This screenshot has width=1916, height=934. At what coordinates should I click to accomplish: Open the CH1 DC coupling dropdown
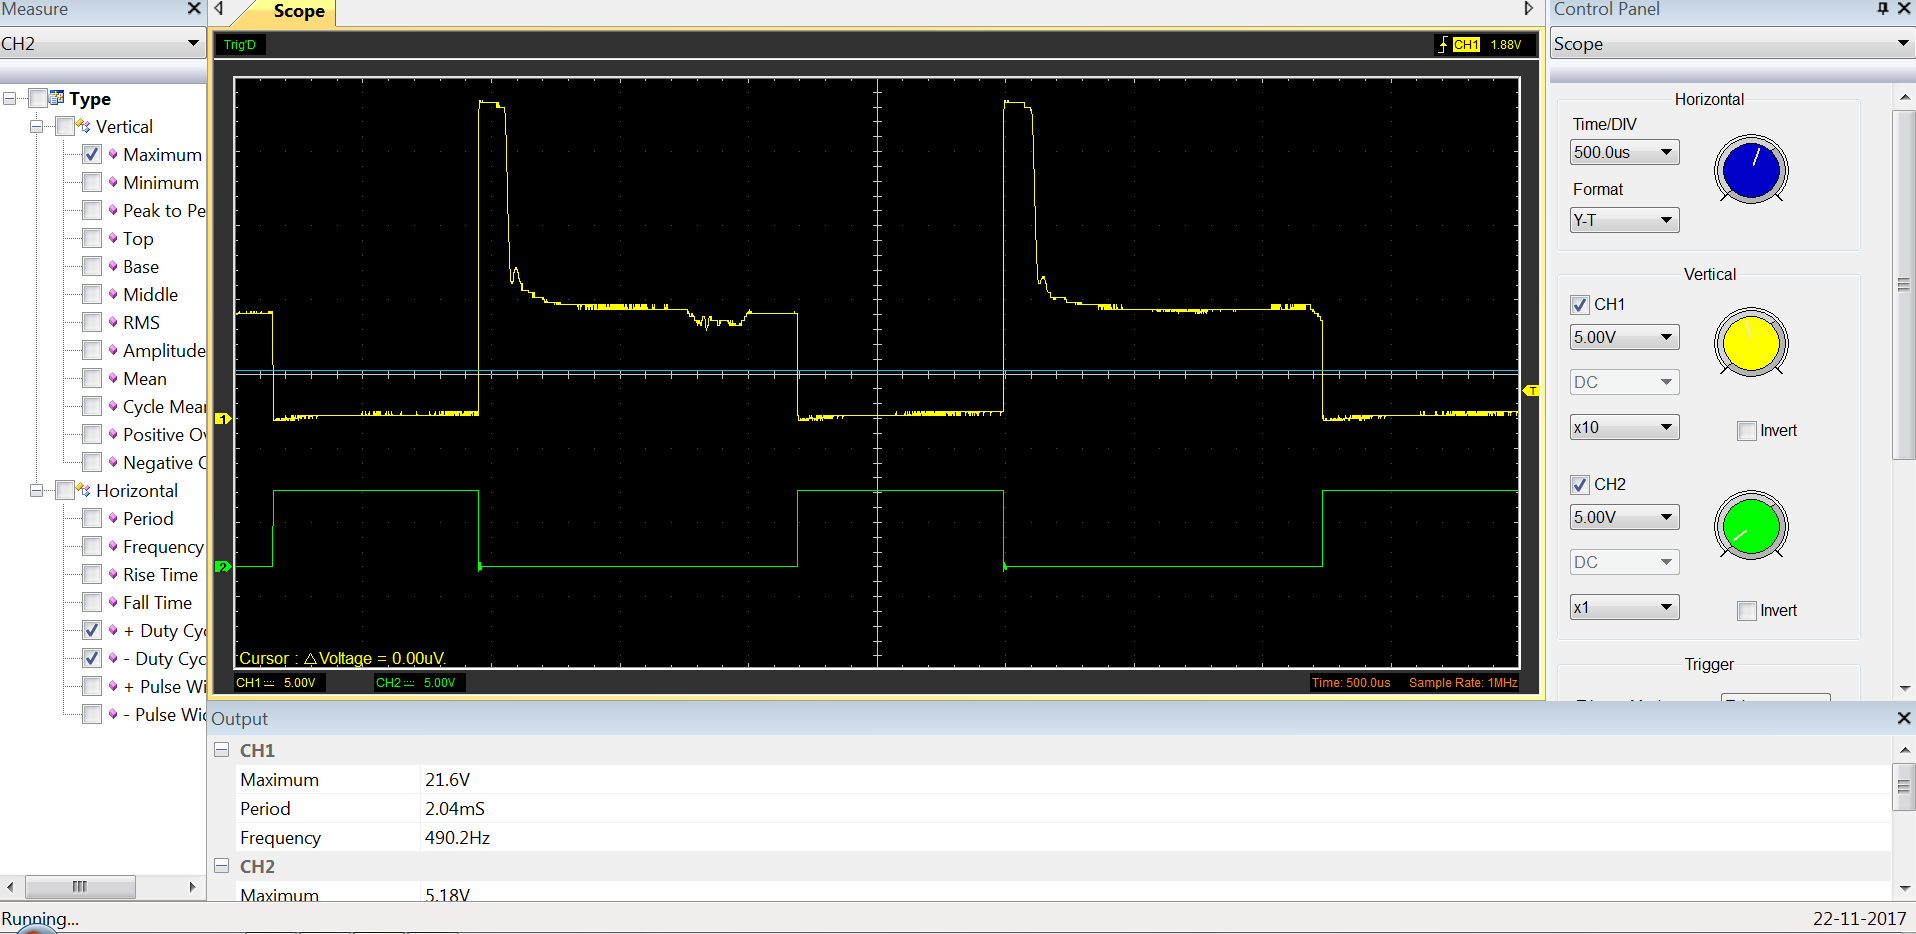(1624, 382)
